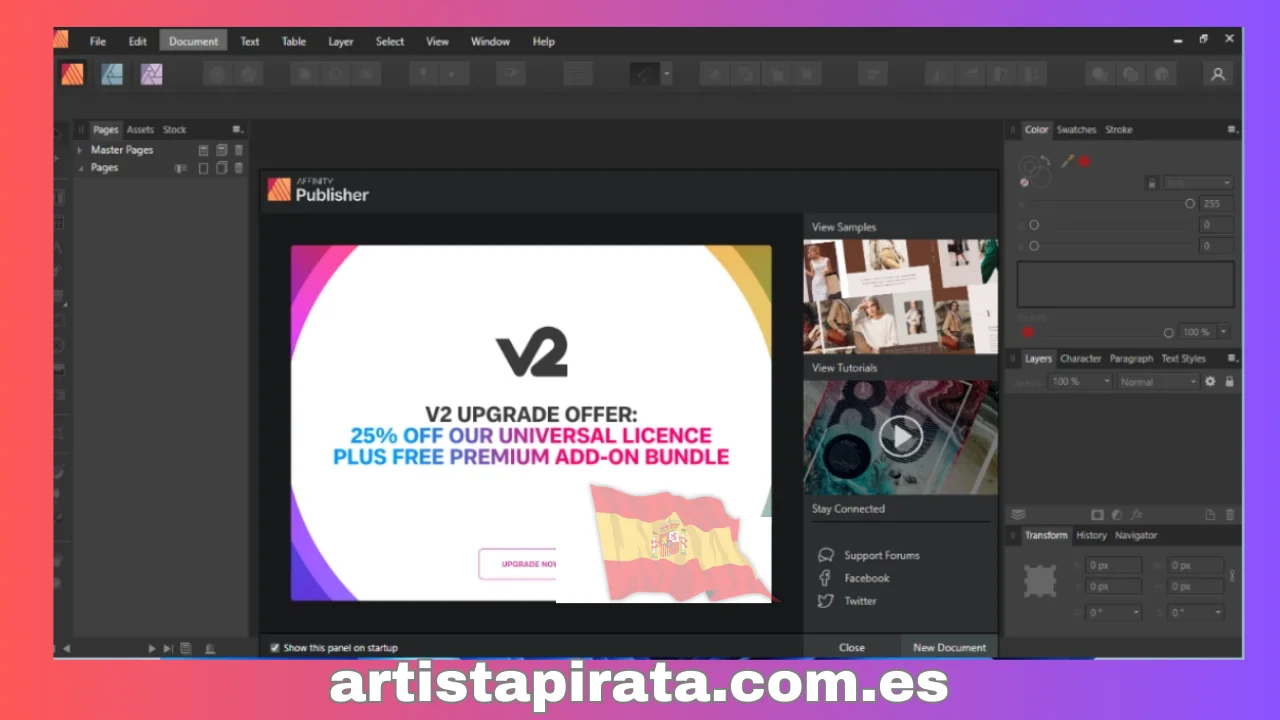Open the Document menu
Screen dimensions: 1280x720
193,41
